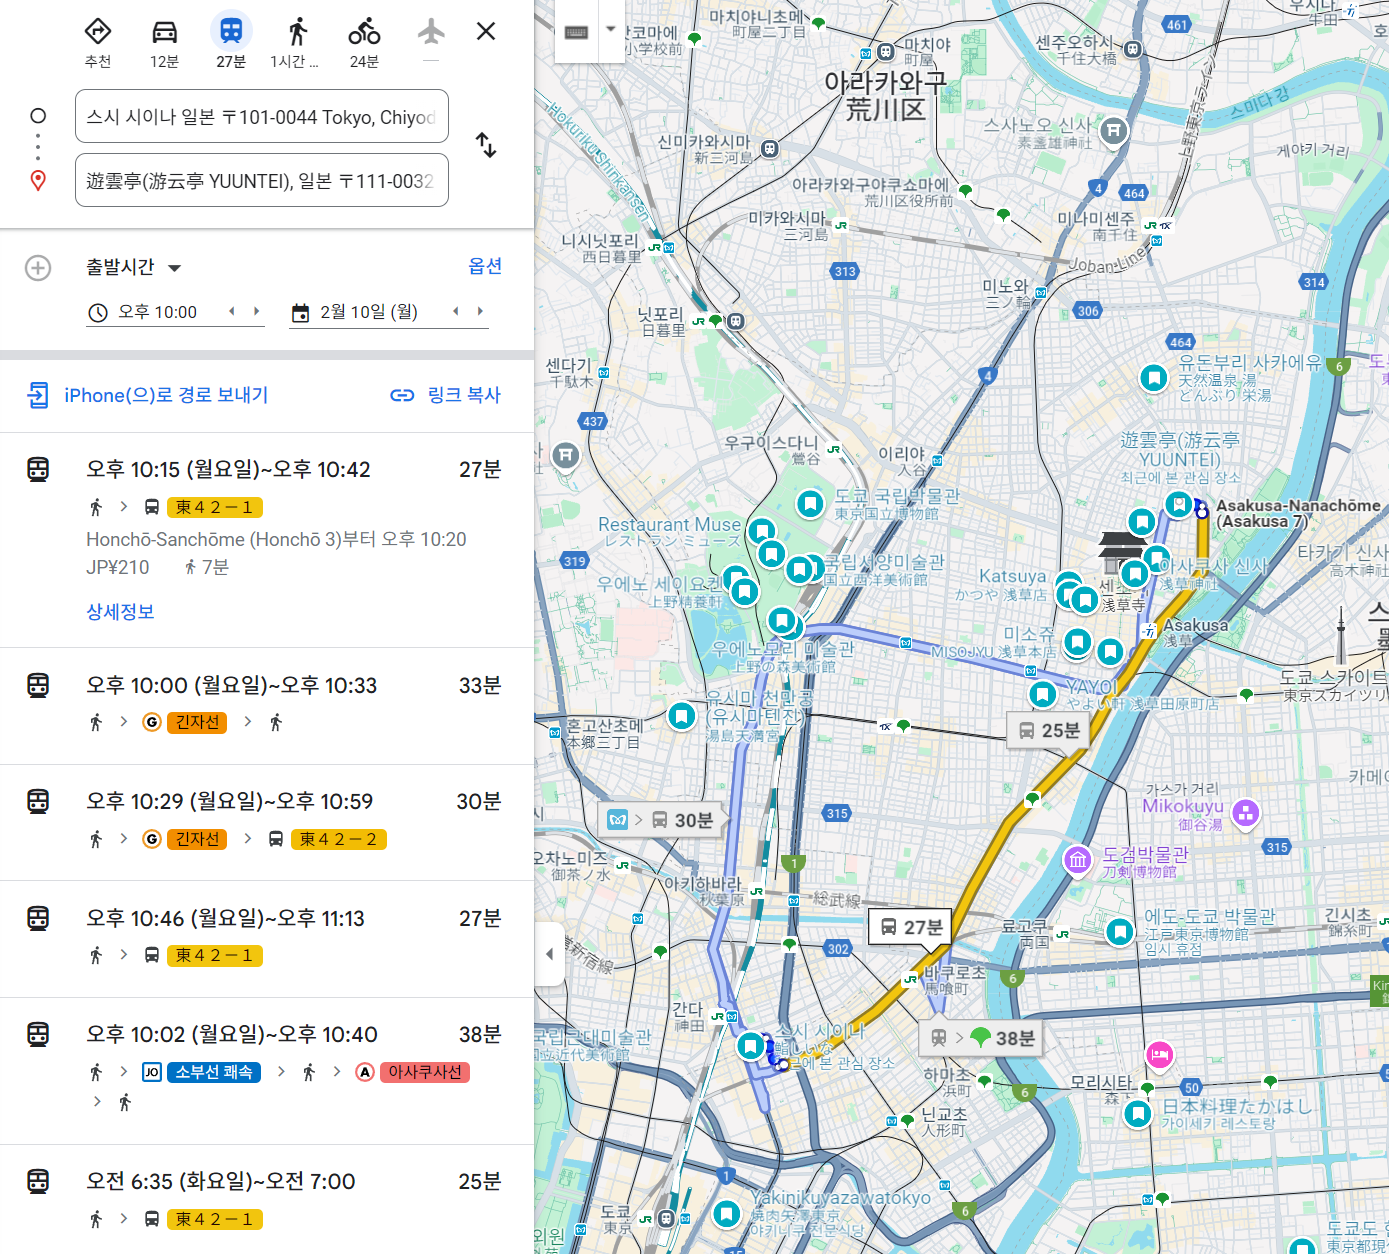
Task: Click the 스사노오 신사 shrine marker
Action: coord(1114,131)
